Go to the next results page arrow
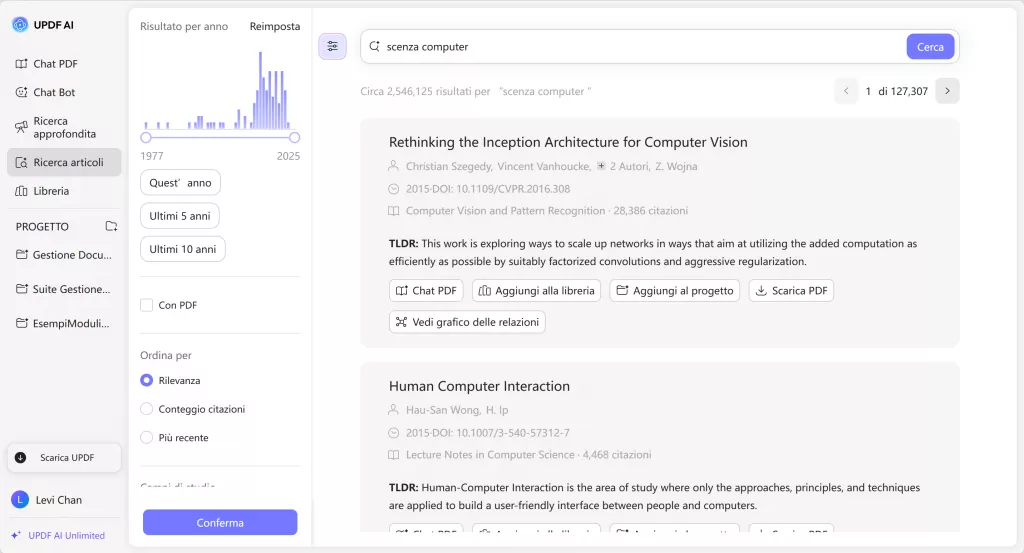 [x=947, y=91]
